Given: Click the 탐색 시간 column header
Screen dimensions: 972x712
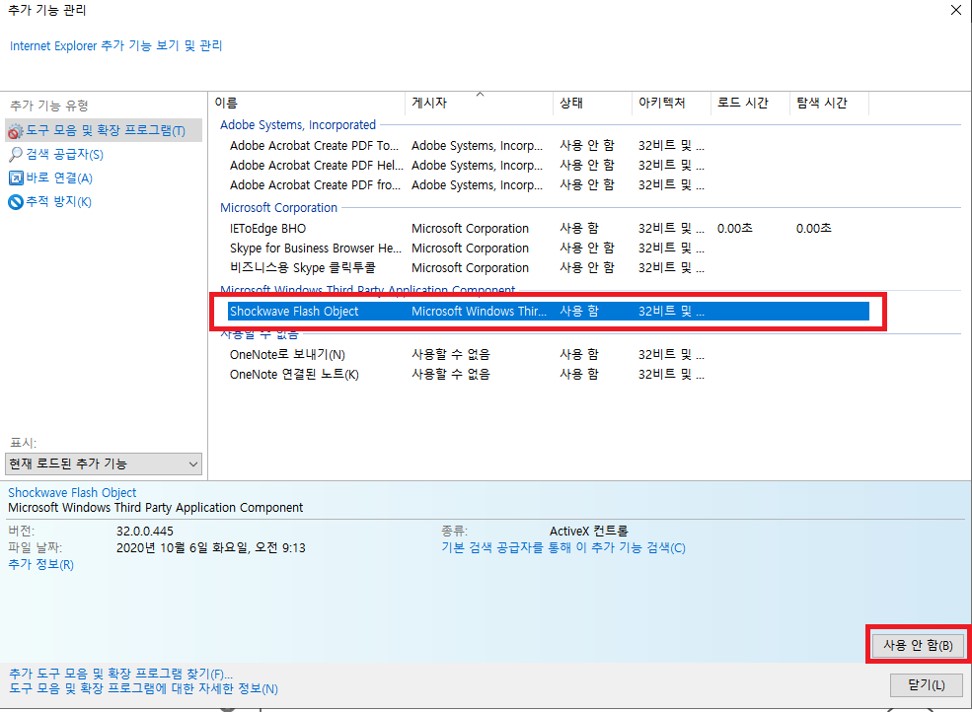Looking at the screenshot, I should 829,103.
